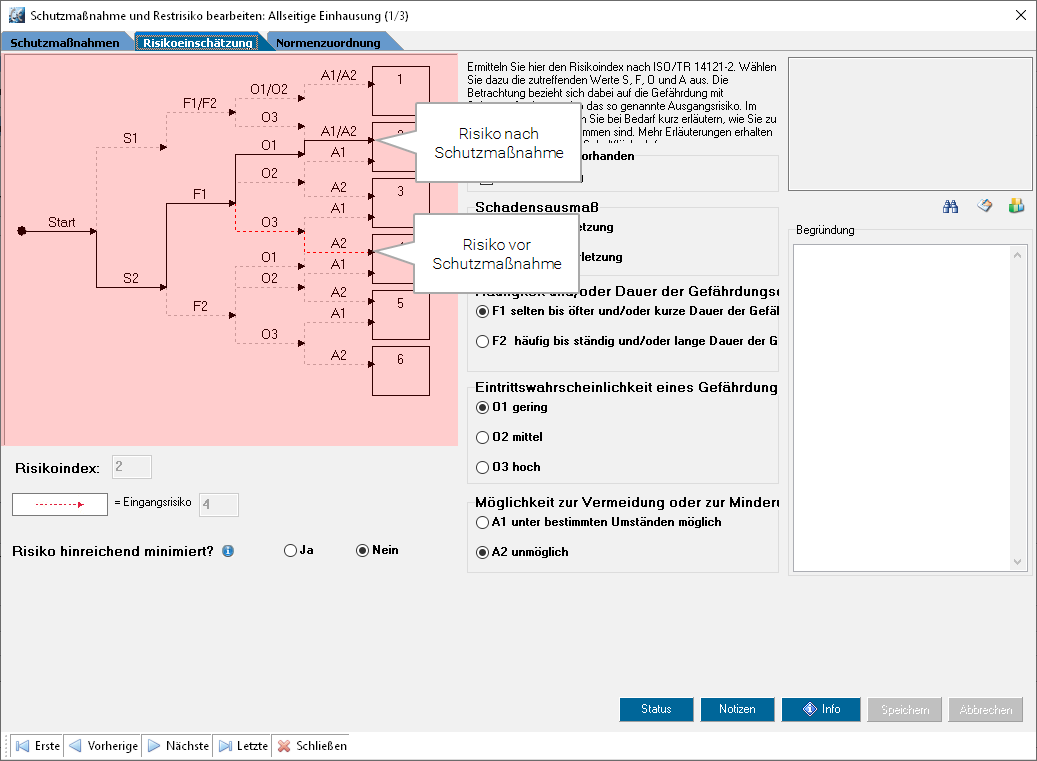Screen dimensions: 1037x761
Task: Click the Info button
Action: (820, 709)
